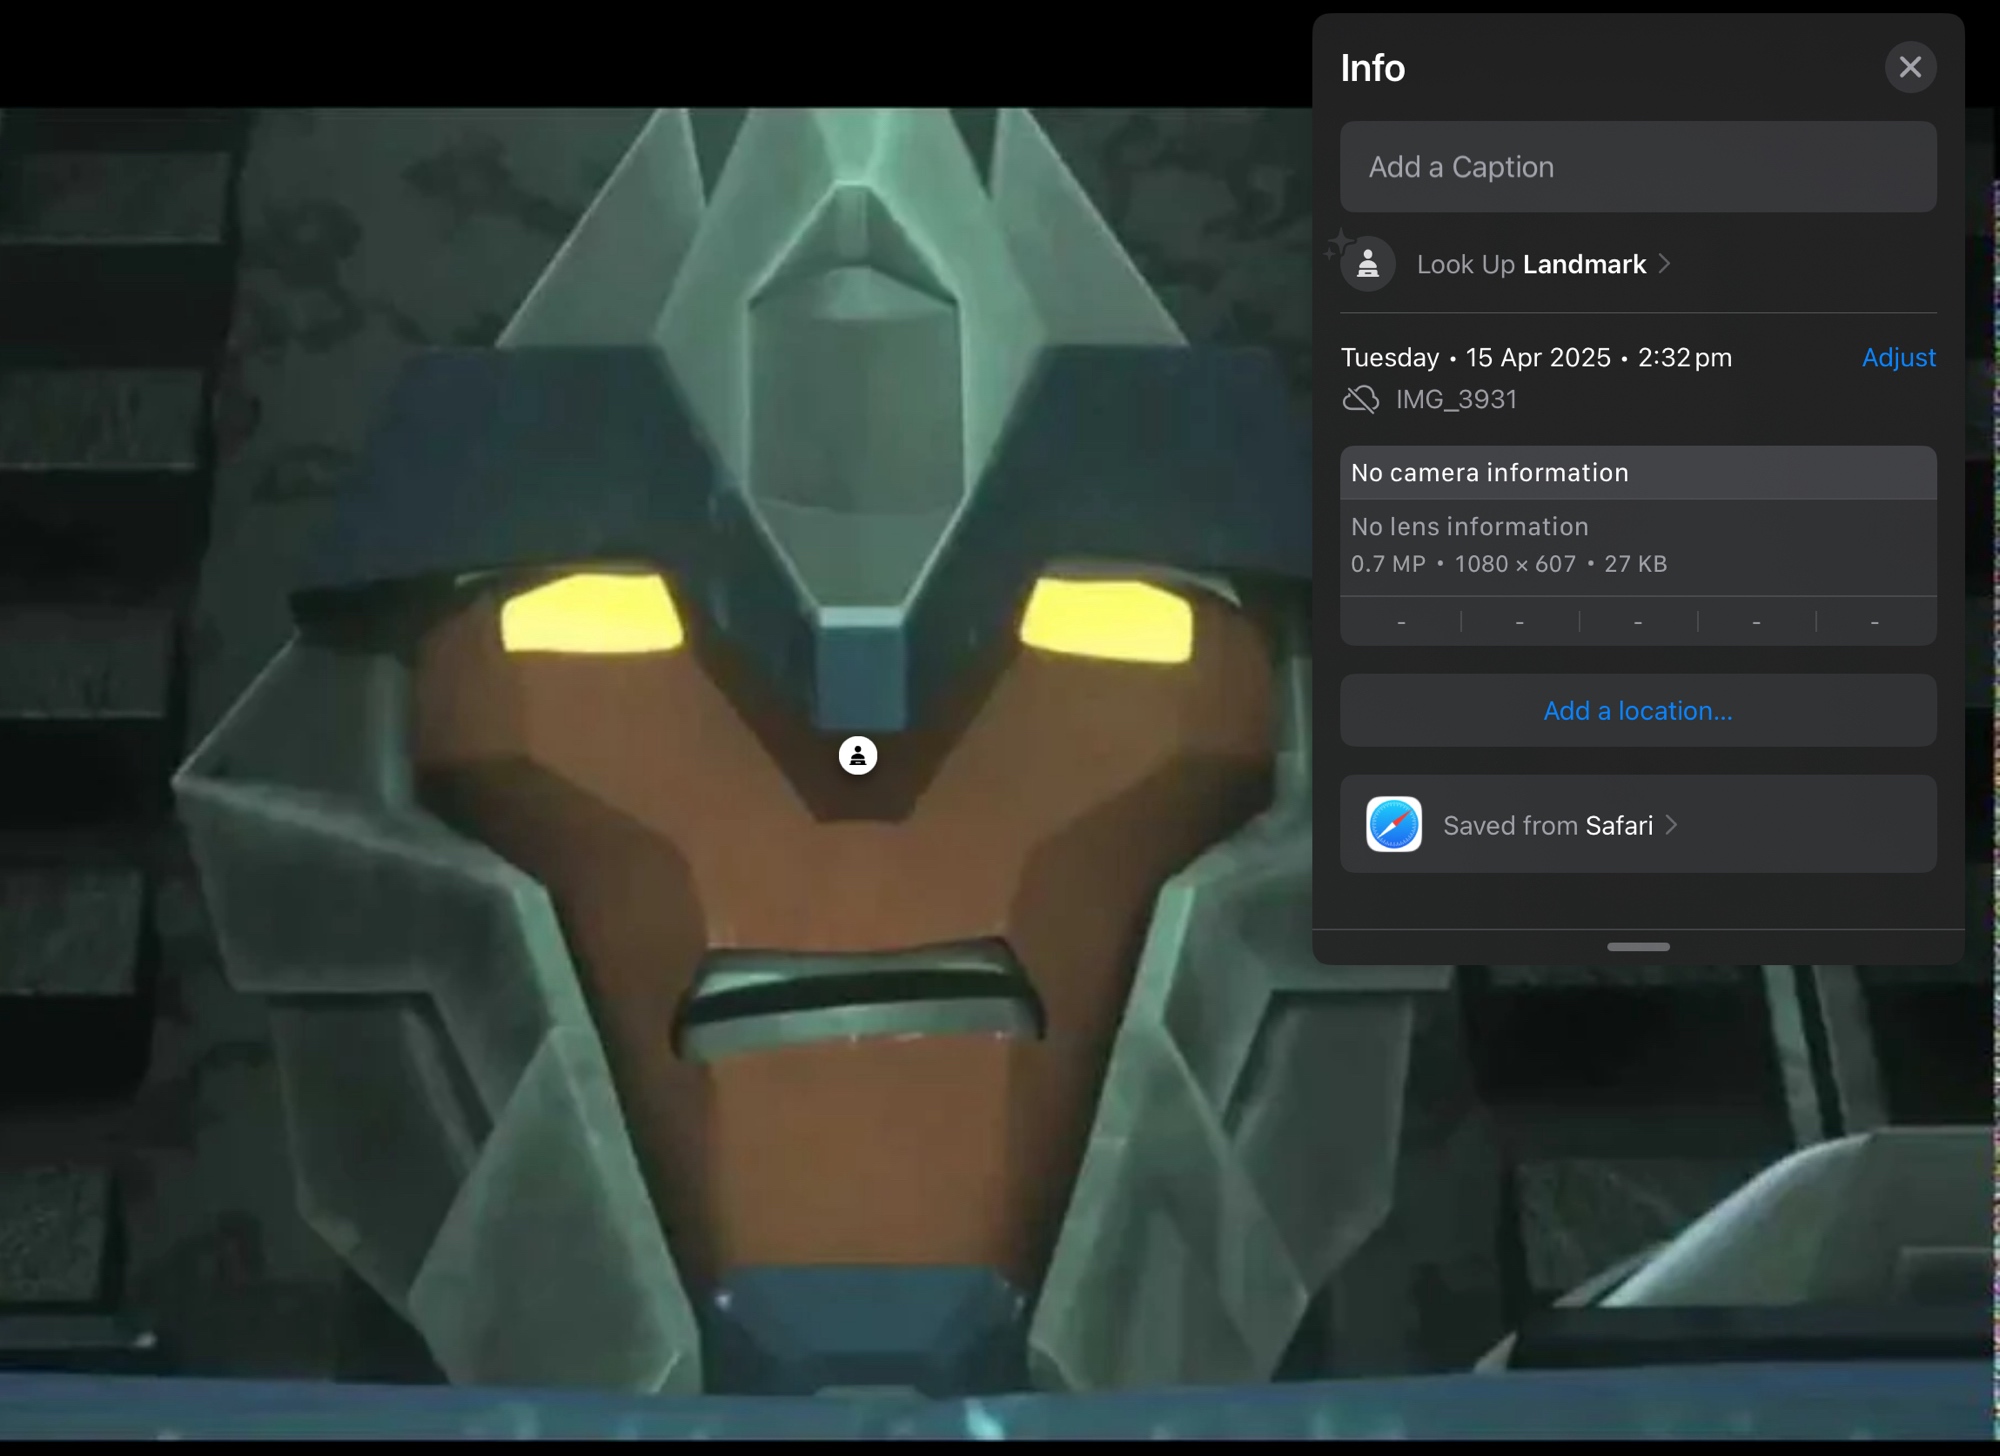Tap the robot's left glowing yellow eye

coord(591,613)
